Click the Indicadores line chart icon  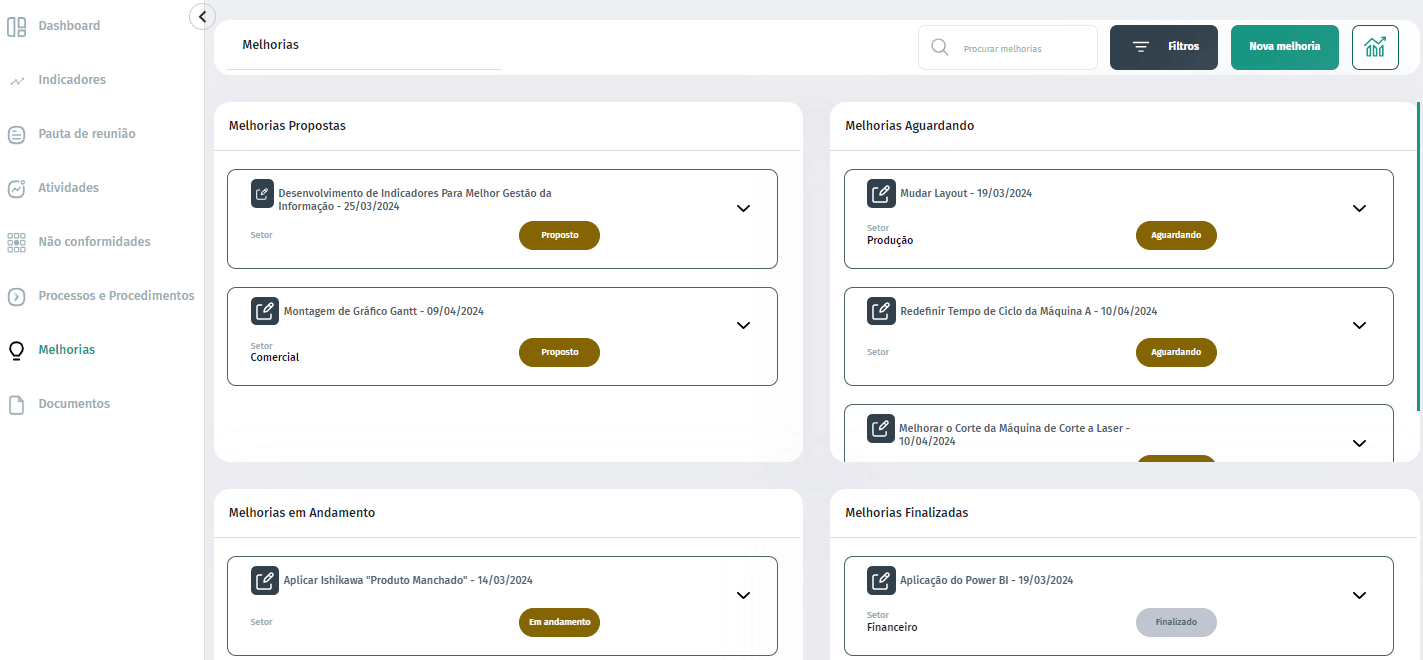pos(16,80)
